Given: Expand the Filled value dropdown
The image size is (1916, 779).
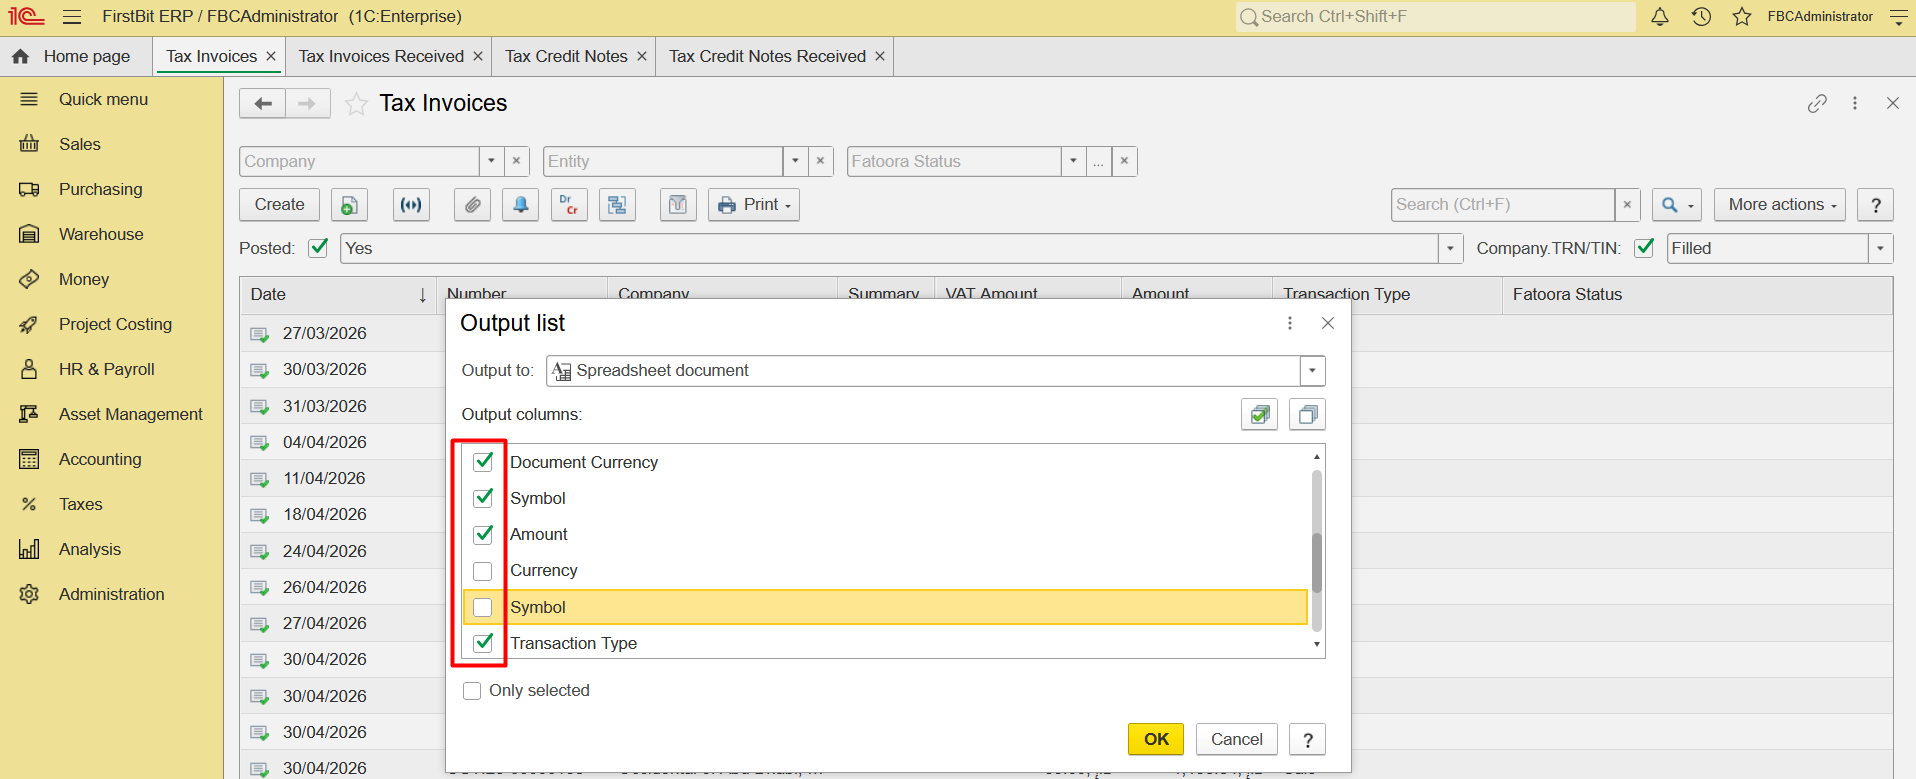Looking at the screenshot, I should coord(1881,249).
